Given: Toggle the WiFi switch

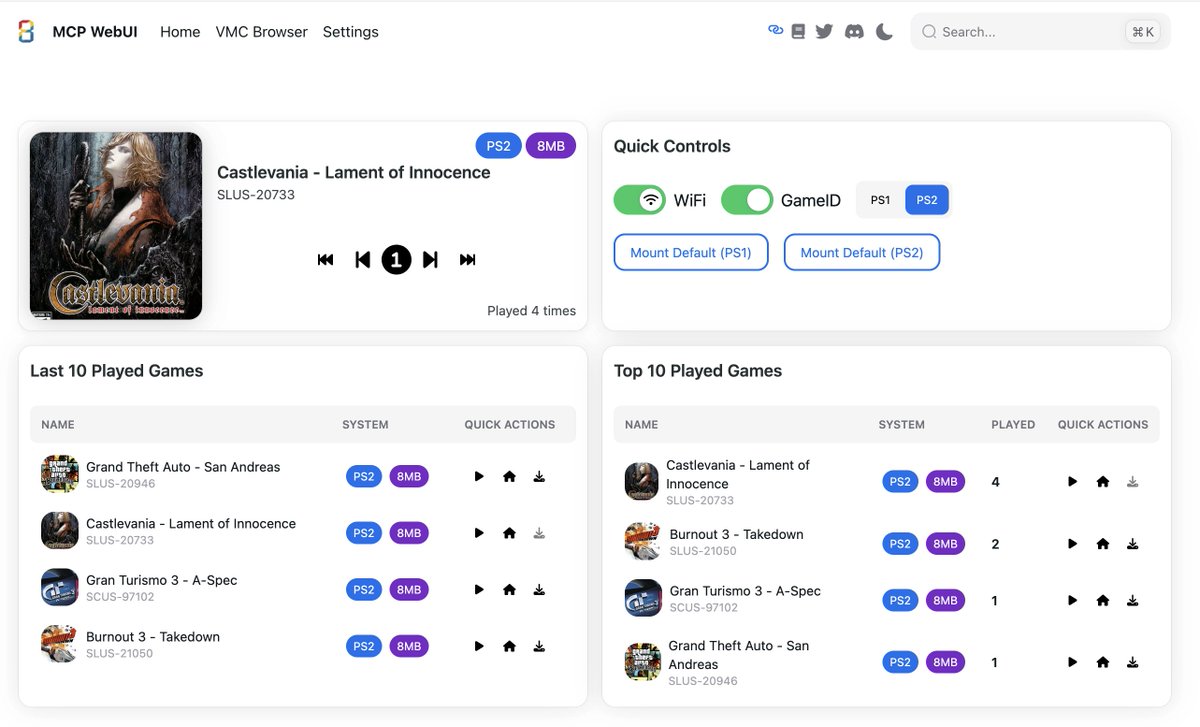Looking at the screenshot, I should pos(640,200).
